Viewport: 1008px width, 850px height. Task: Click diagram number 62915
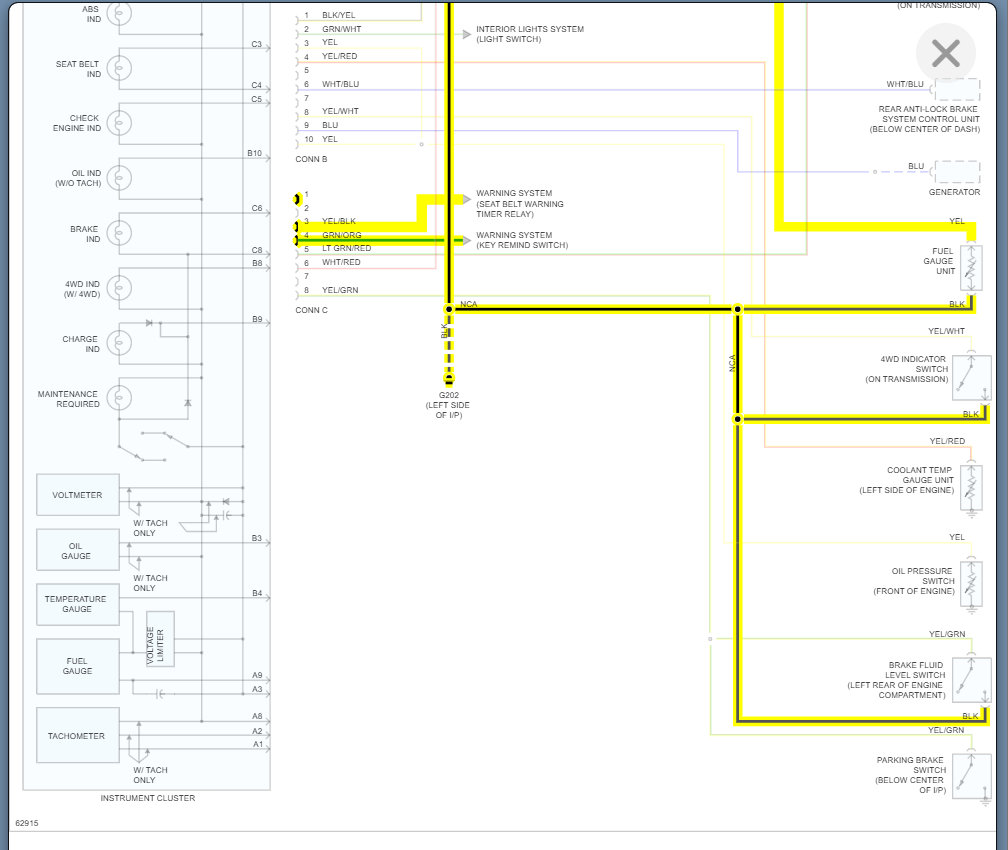click(27, 823)
